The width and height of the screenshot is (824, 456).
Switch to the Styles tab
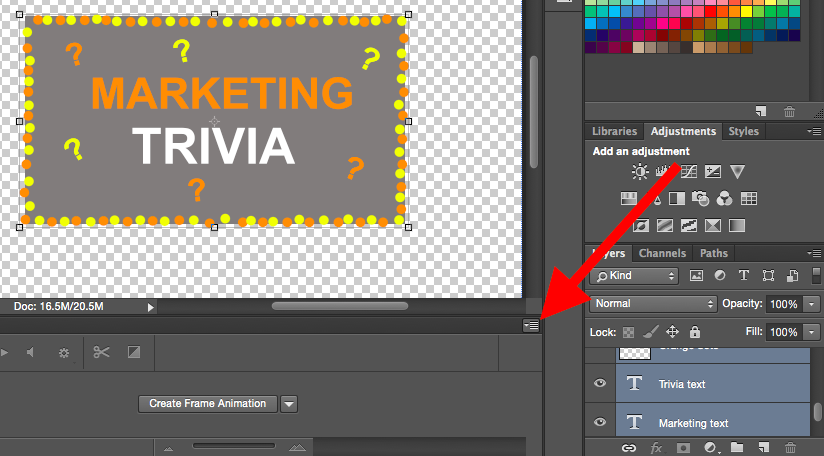tap(743, 131)
